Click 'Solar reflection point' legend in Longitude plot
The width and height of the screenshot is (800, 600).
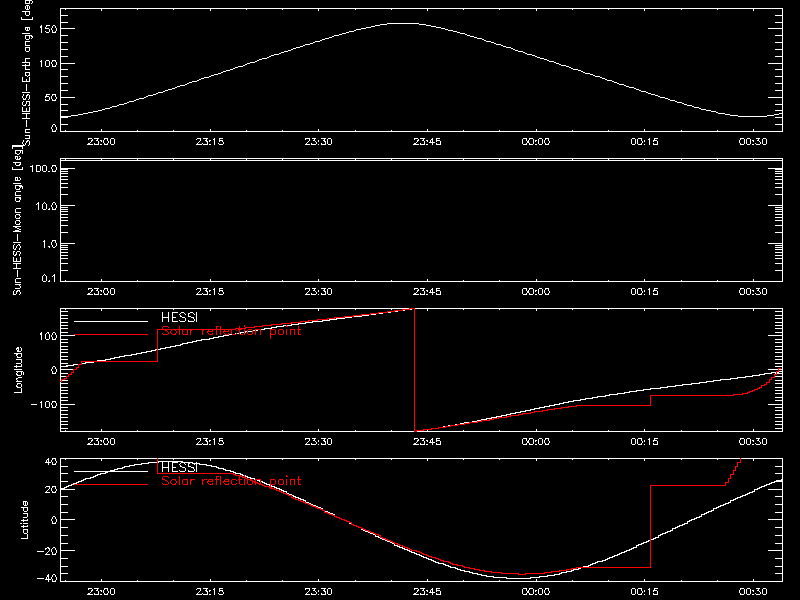[231, 331]
